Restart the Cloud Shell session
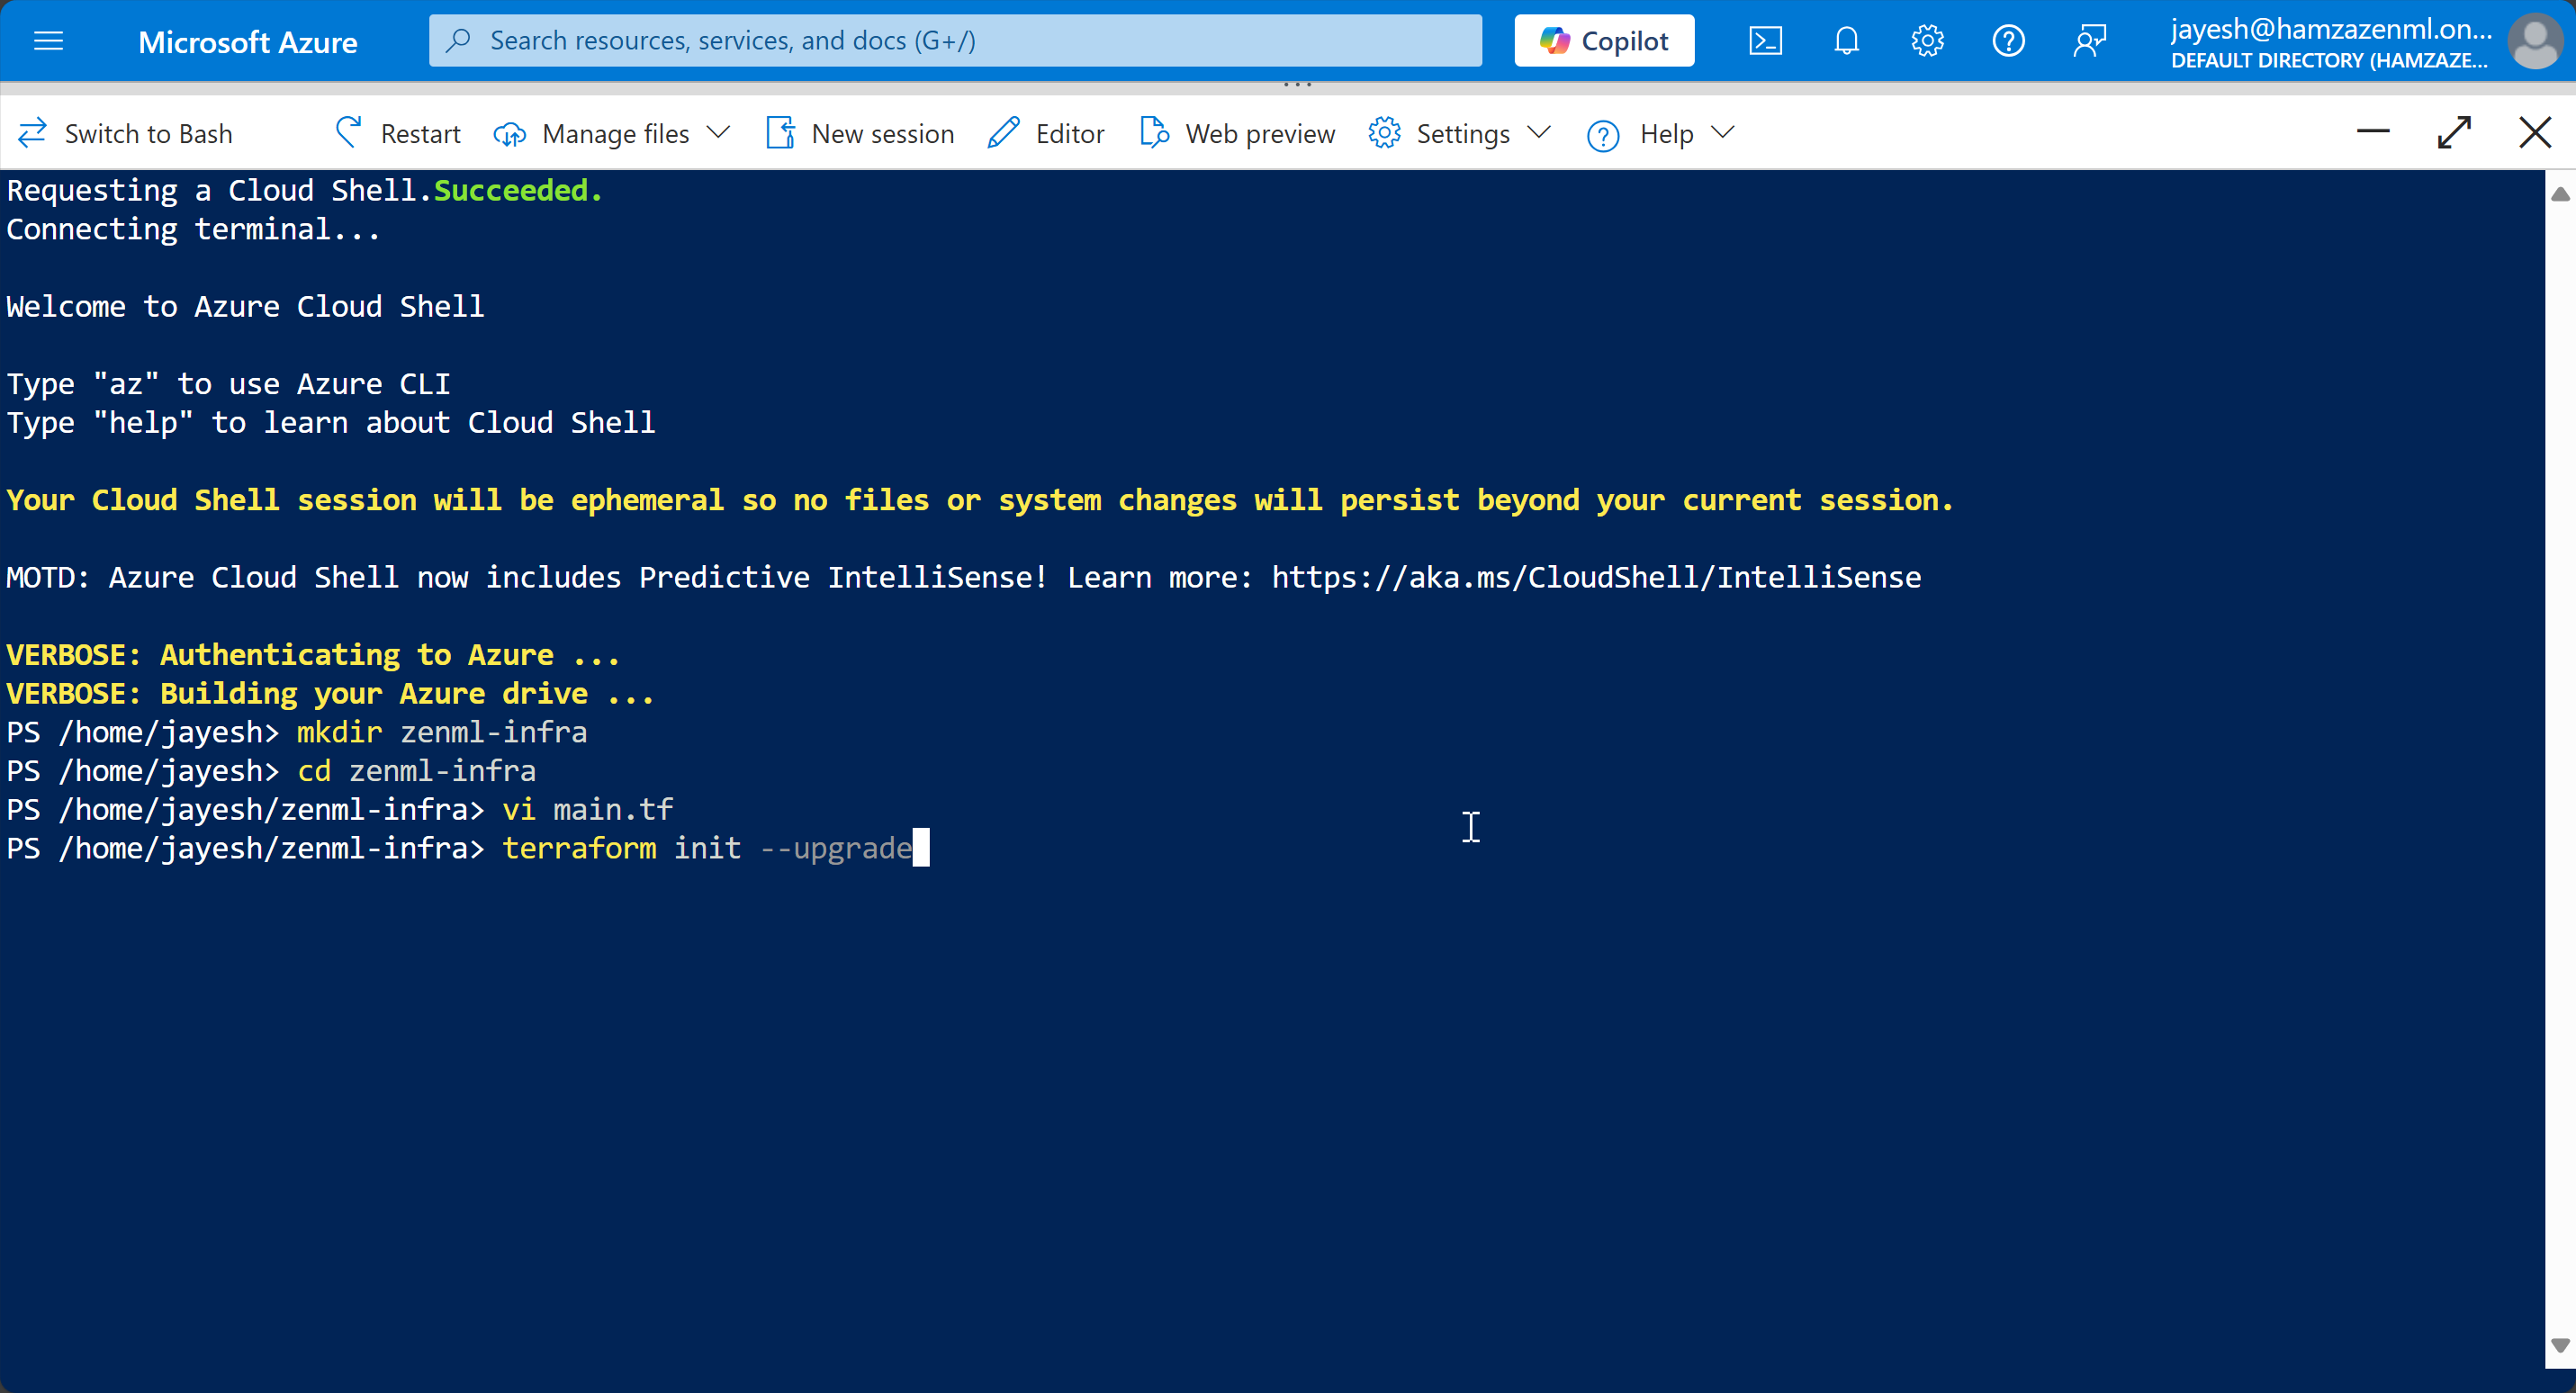Image resolution: width=2576 pixels, height=1393 pixels. [x=396, y=133]
